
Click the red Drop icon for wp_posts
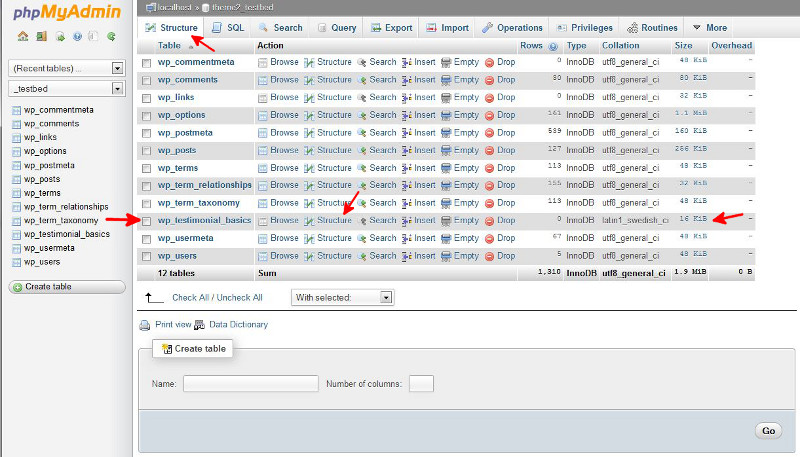click(x=489, y=150)
